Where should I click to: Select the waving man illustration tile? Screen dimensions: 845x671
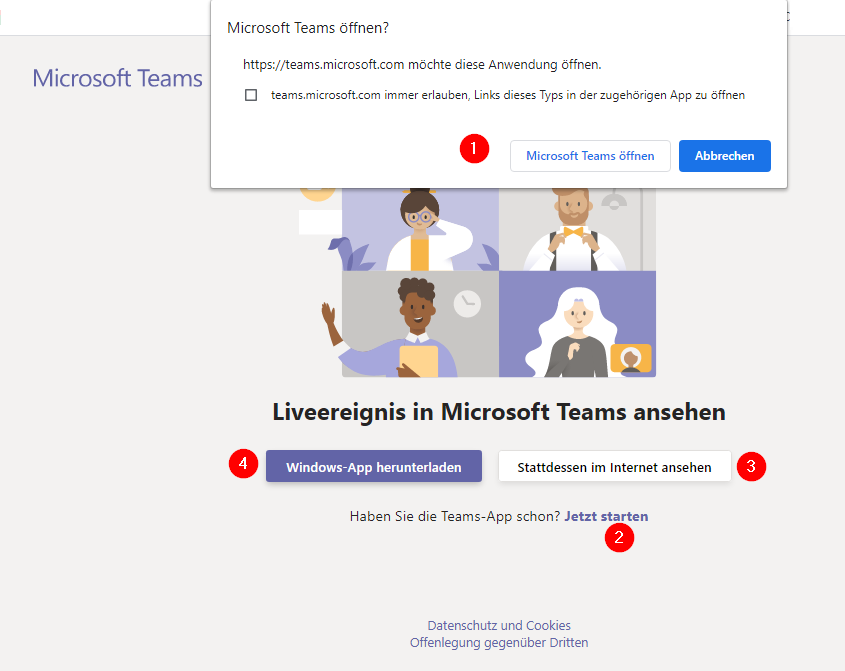420,324
